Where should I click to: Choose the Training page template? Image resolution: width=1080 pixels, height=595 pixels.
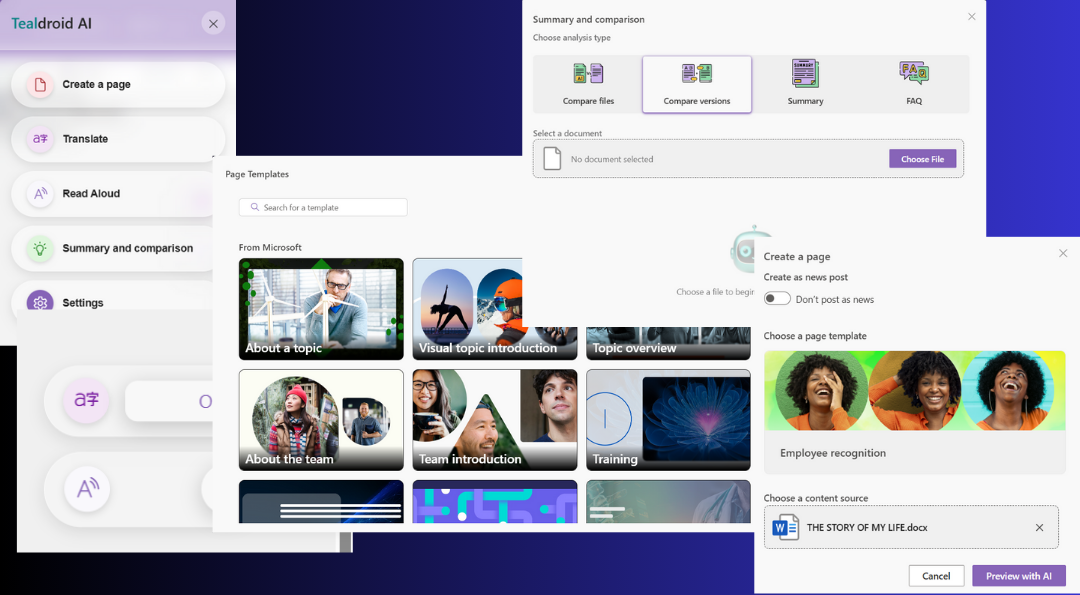click(x=668, y=420)
